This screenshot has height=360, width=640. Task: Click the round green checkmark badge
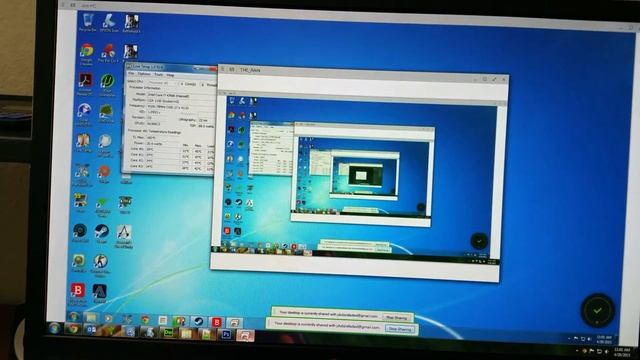click(x=597, y=311)
